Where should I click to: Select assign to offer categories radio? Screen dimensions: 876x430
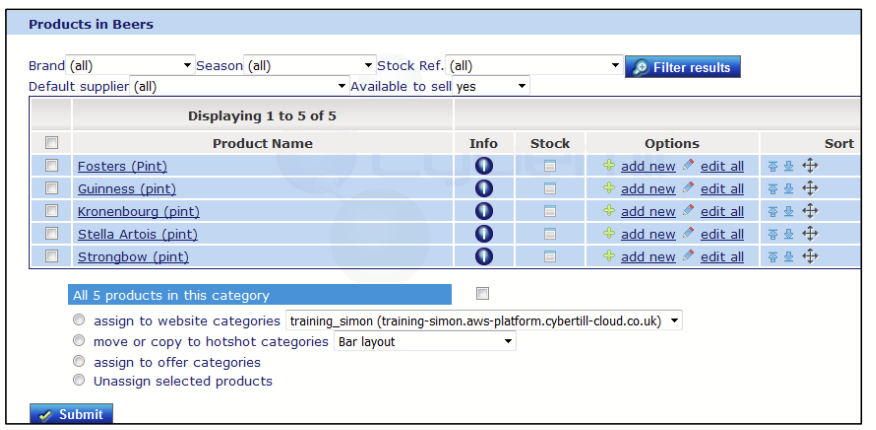pos(79,361)
